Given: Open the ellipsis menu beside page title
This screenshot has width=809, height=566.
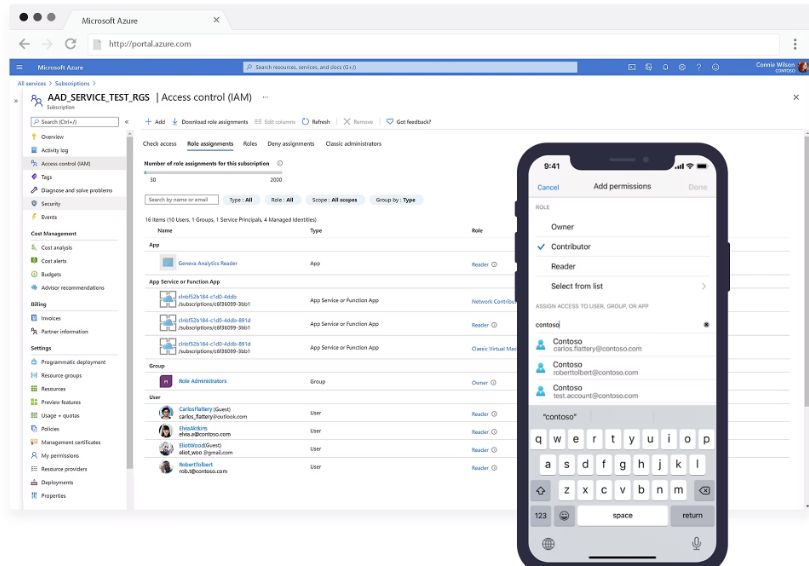Looking at the screenshot, I should pyautogui.click(x=265, y=97).
